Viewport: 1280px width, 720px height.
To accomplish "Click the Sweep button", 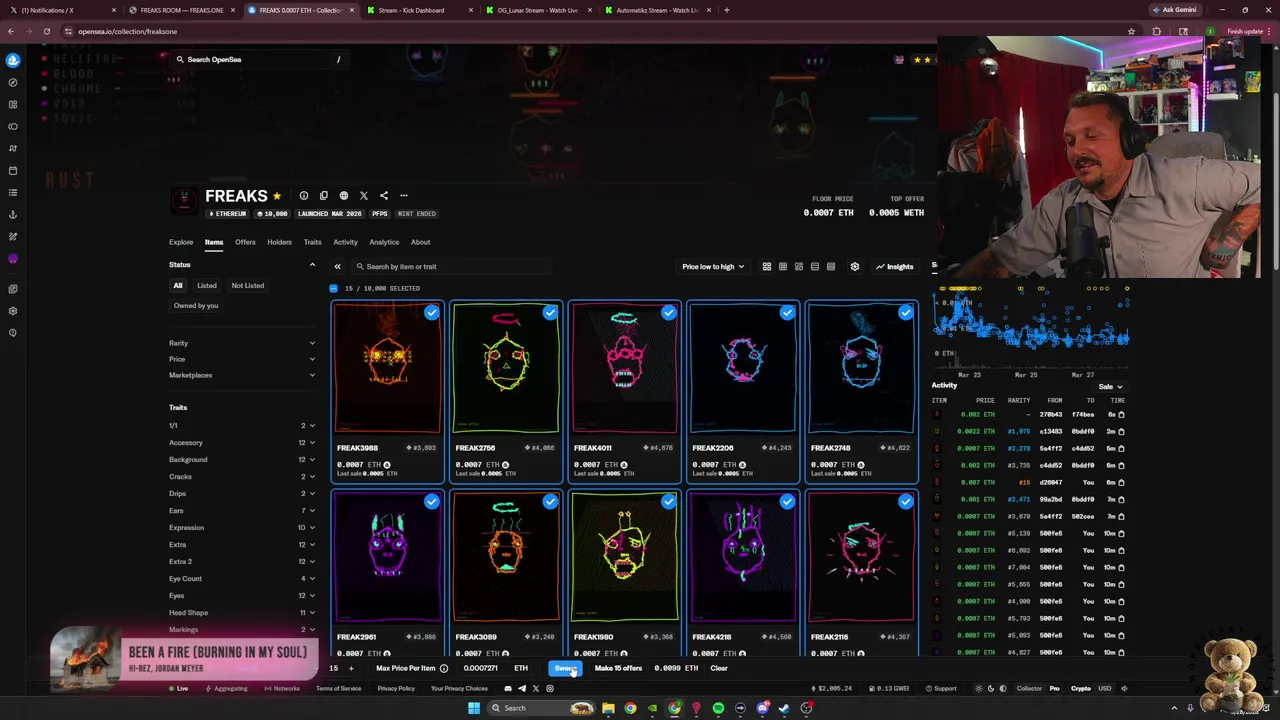I will click(x=566, y=669).
